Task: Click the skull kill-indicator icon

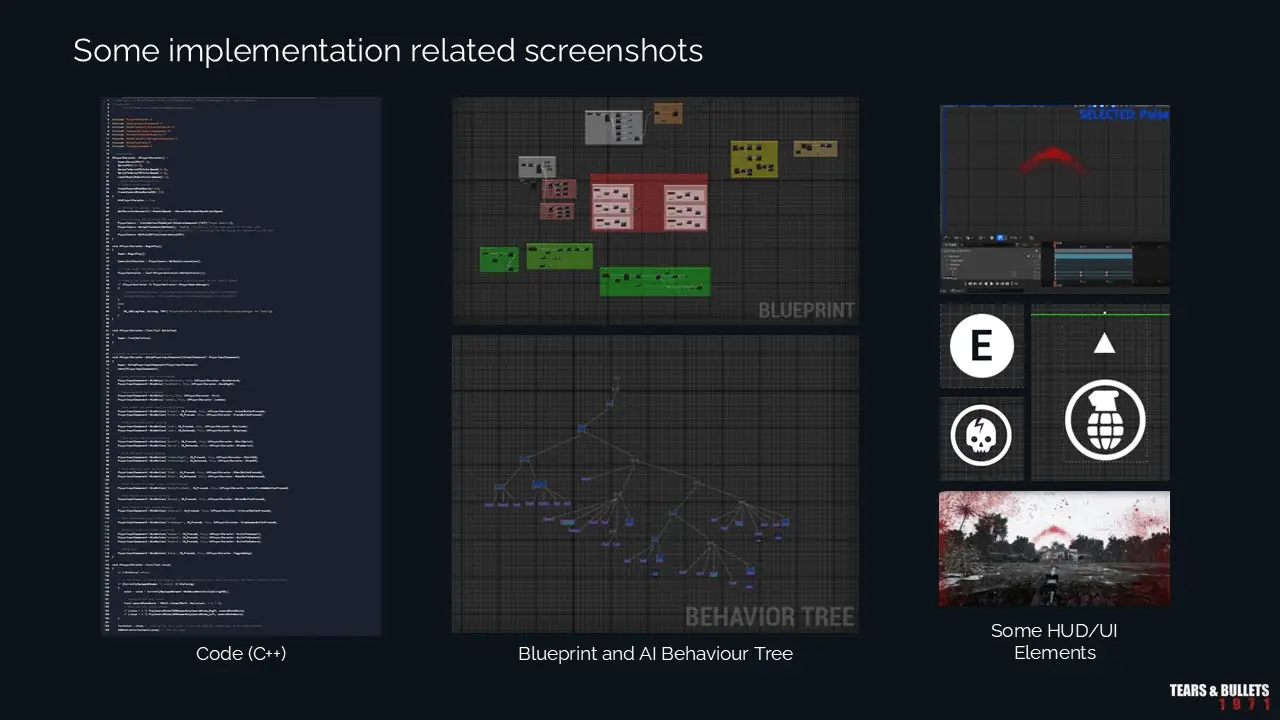Action: [980, 435]
